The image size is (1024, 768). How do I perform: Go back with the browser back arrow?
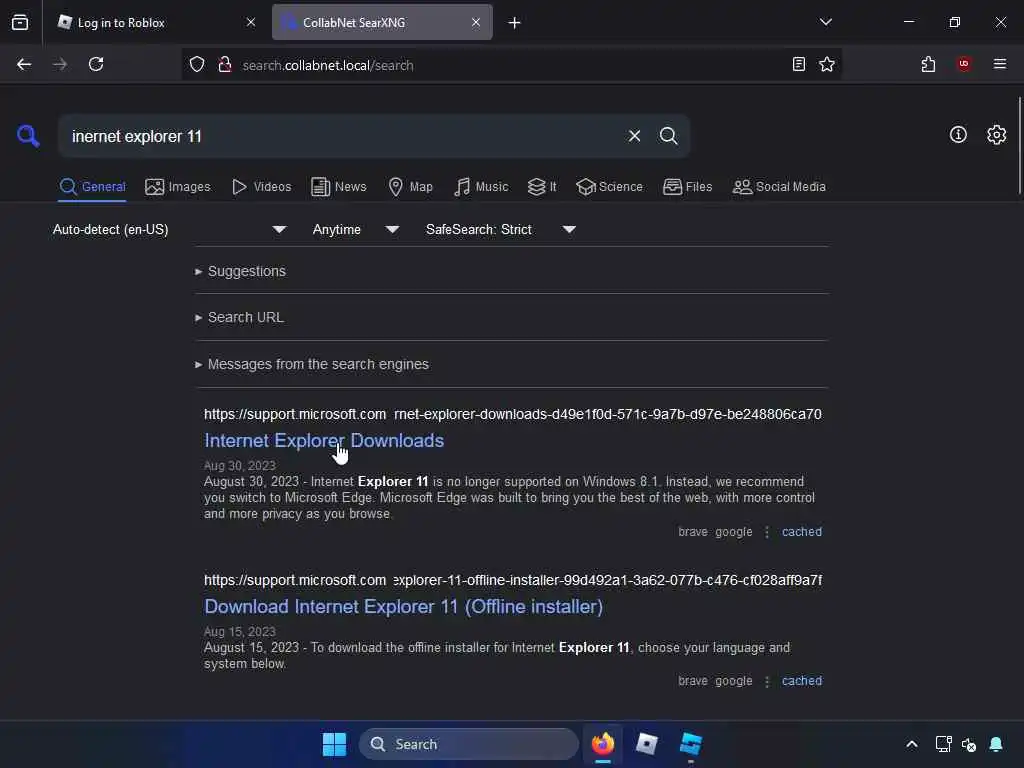[x=24, y=64]
